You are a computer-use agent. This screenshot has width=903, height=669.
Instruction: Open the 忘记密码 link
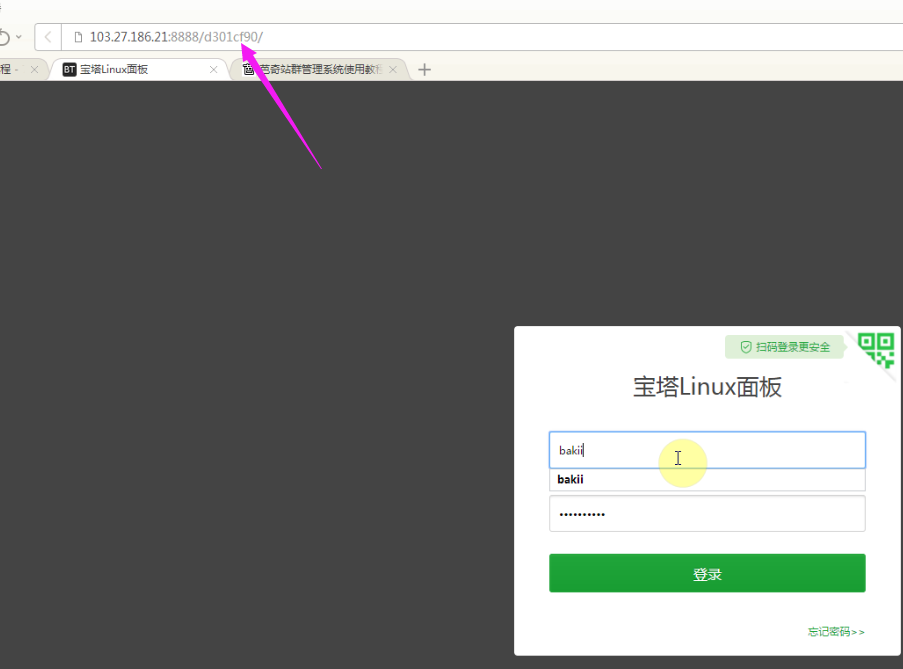(836, 632)
